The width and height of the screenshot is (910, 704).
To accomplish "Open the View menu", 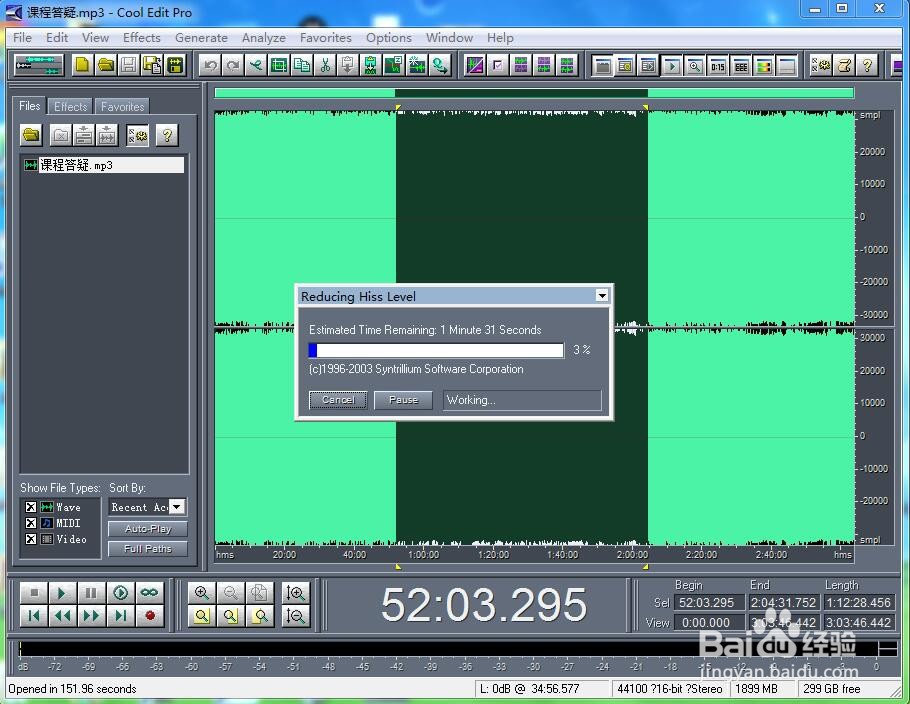I will [95, 38].
